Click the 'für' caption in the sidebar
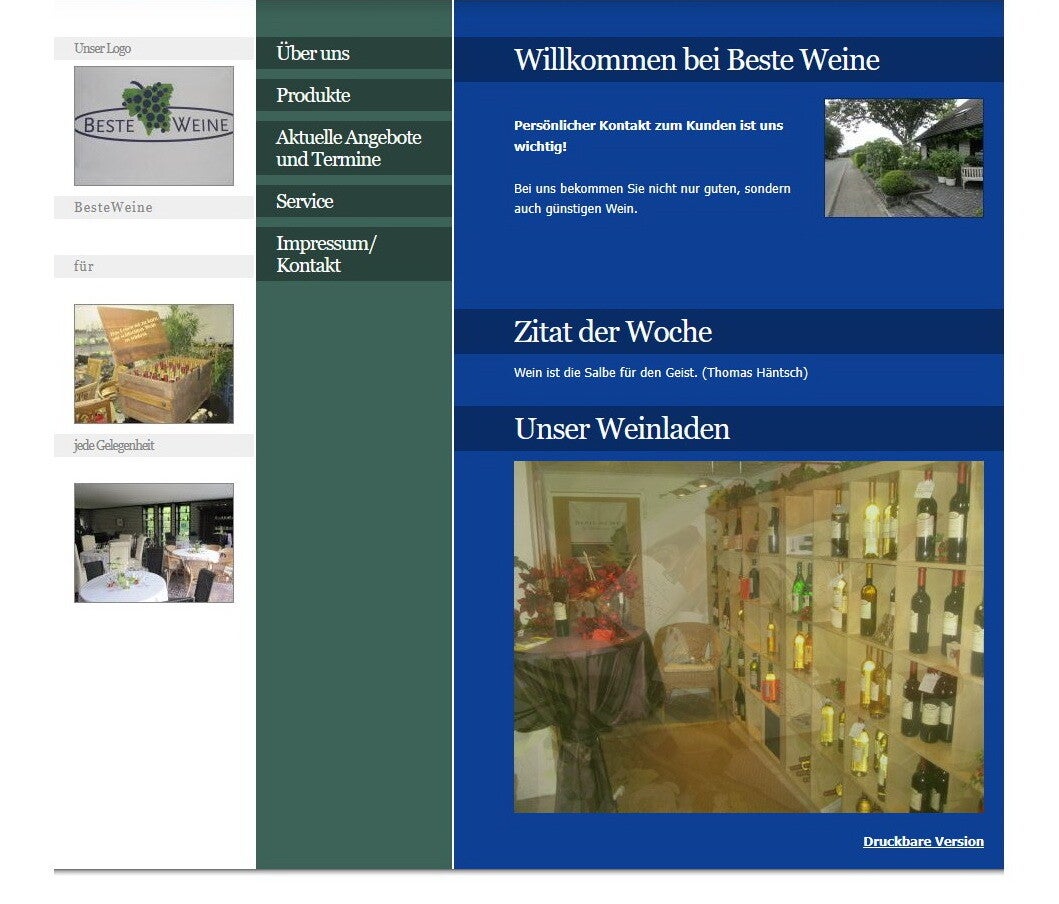The image size is (1059, 904). (84, 266)
